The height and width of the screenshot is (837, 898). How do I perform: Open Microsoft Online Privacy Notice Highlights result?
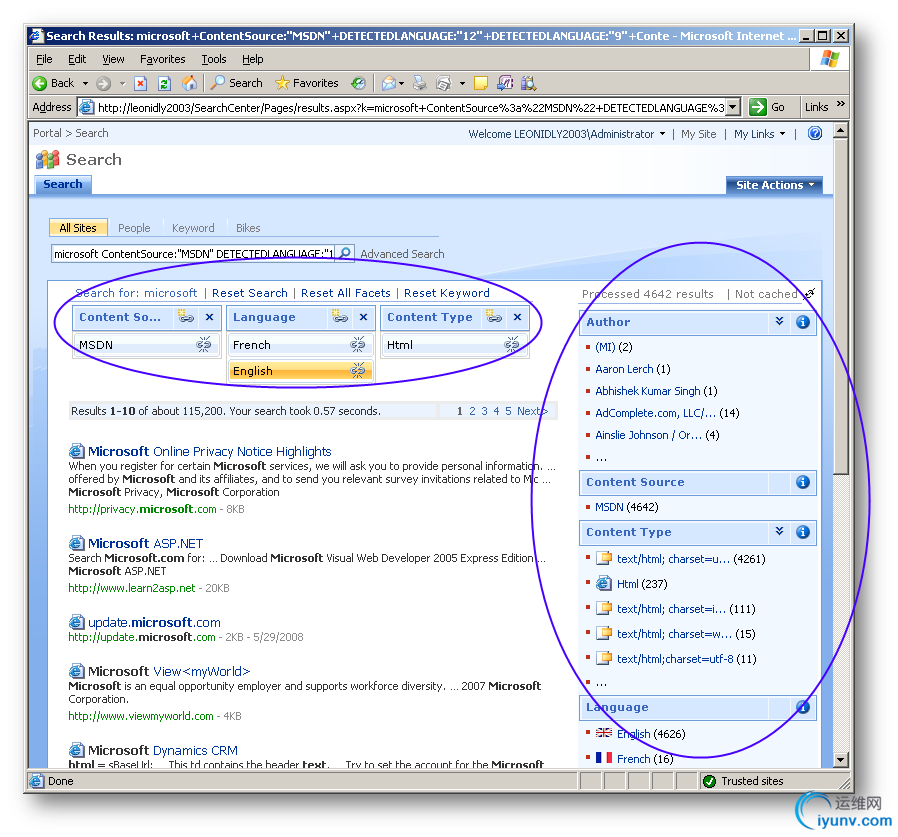(x=210, y=451)
